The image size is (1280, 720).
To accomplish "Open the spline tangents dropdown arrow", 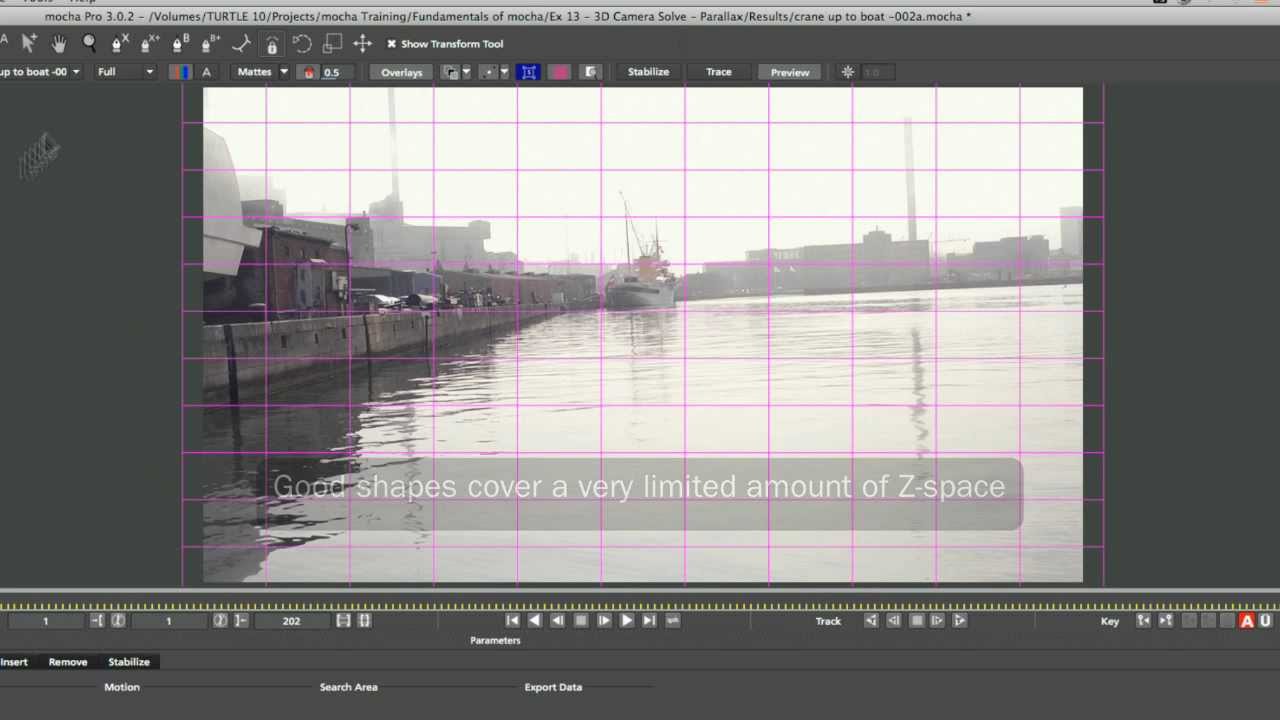I will coord(504,72).
